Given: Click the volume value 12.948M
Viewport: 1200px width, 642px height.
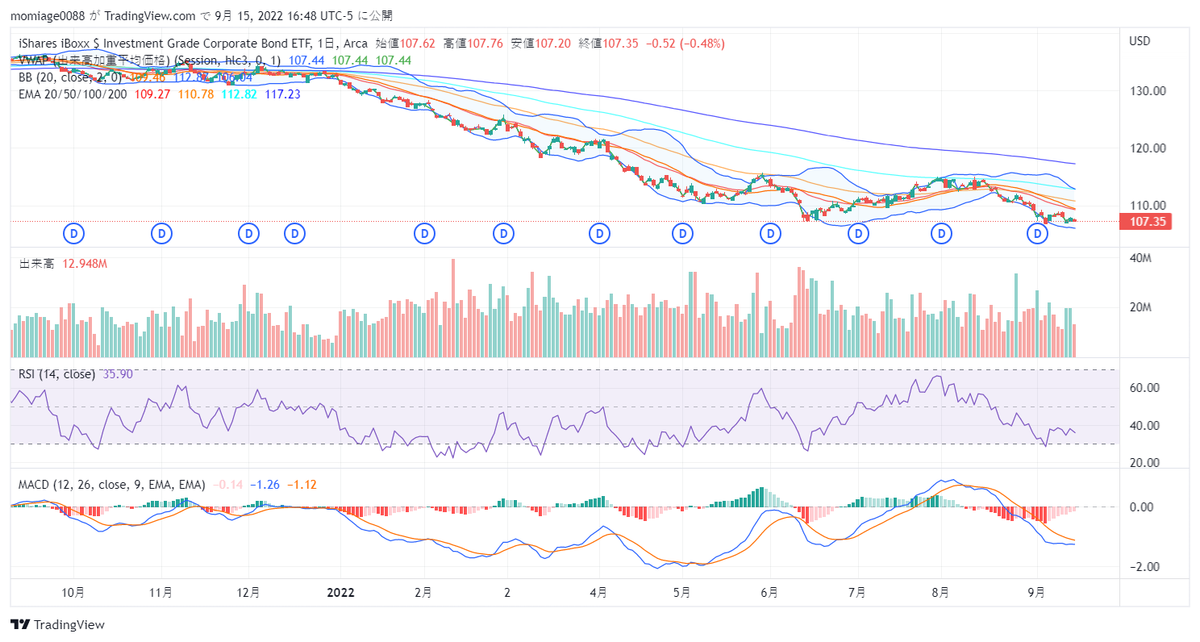Looking at the screenshot, I should 85,263.
